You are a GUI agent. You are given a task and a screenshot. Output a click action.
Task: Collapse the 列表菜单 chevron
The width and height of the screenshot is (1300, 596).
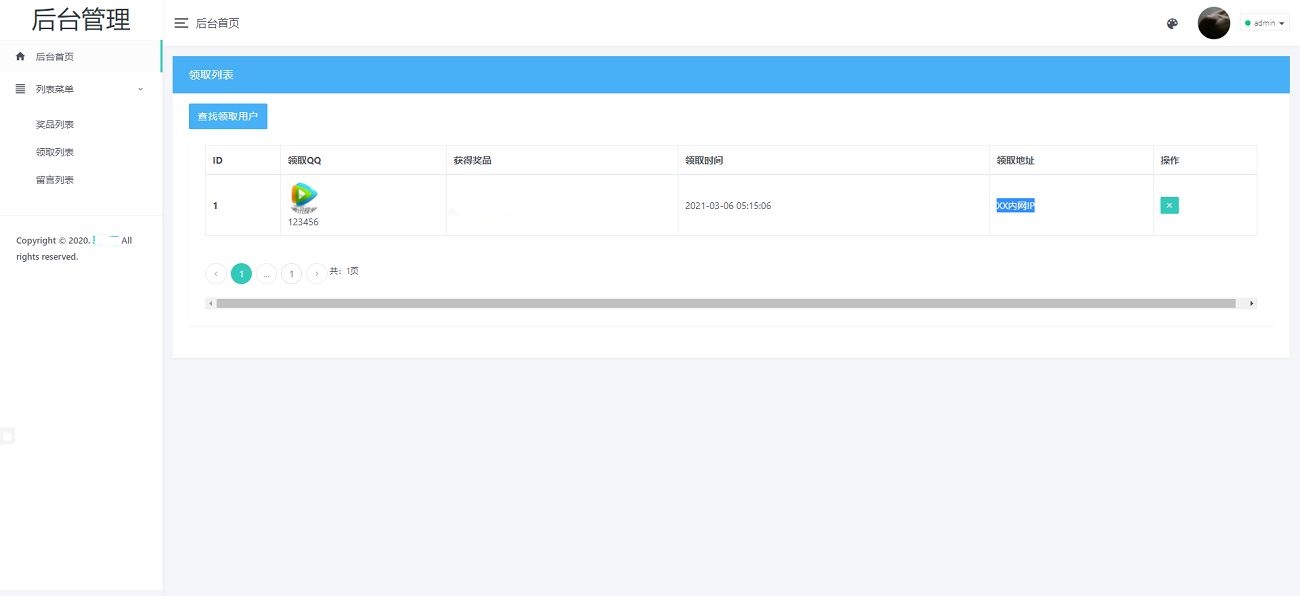pyautogui.click(x=140, y=89)
